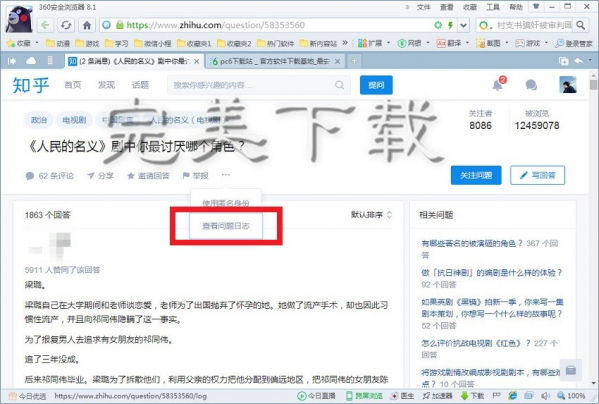Image resolution: width=599 pixels, height=404 pixels.
Task: Open 登录管家 login manager
Action: [574, 43]
